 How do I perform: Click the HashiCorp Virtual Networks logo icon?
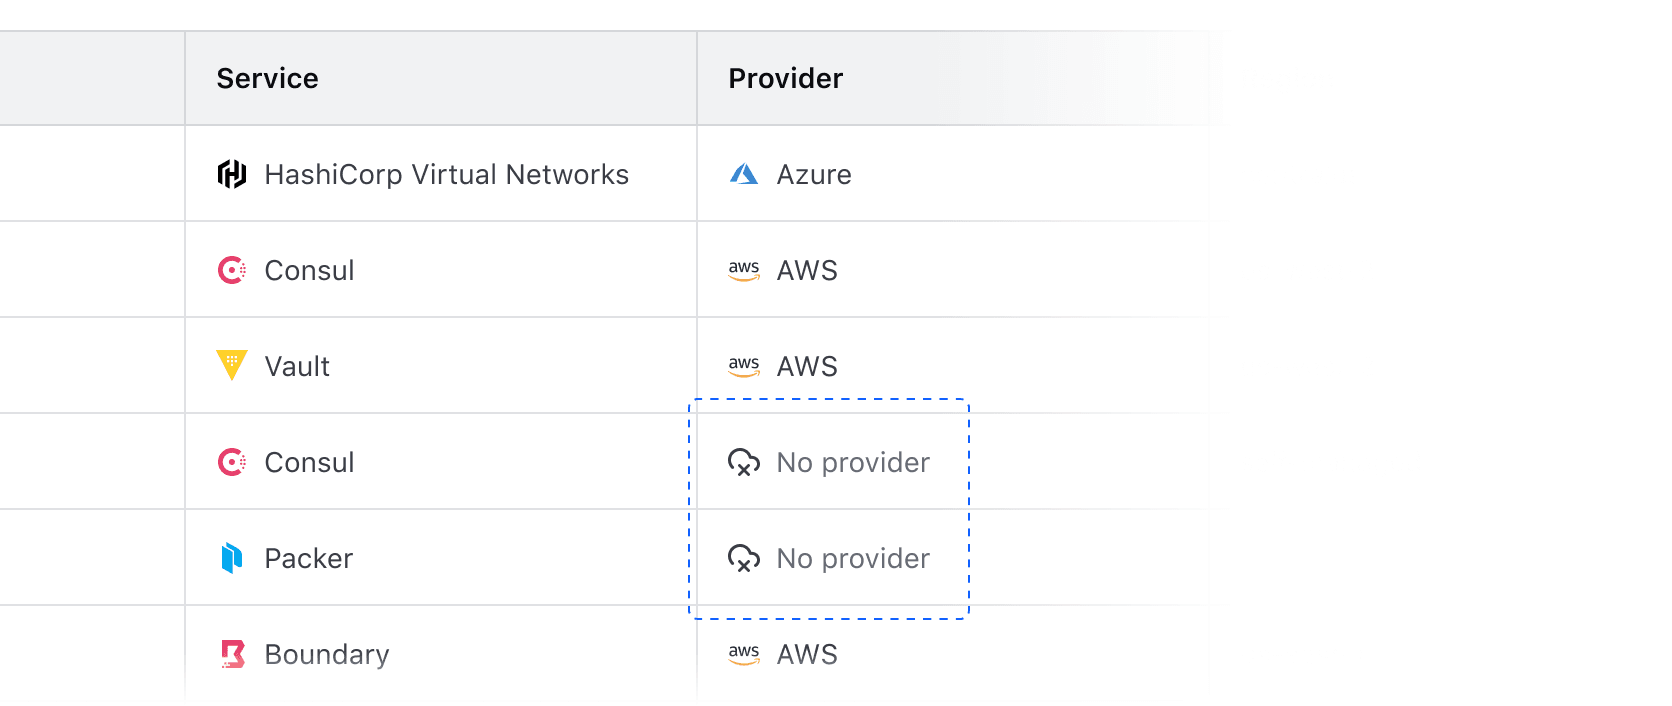(x=233, y=173)
